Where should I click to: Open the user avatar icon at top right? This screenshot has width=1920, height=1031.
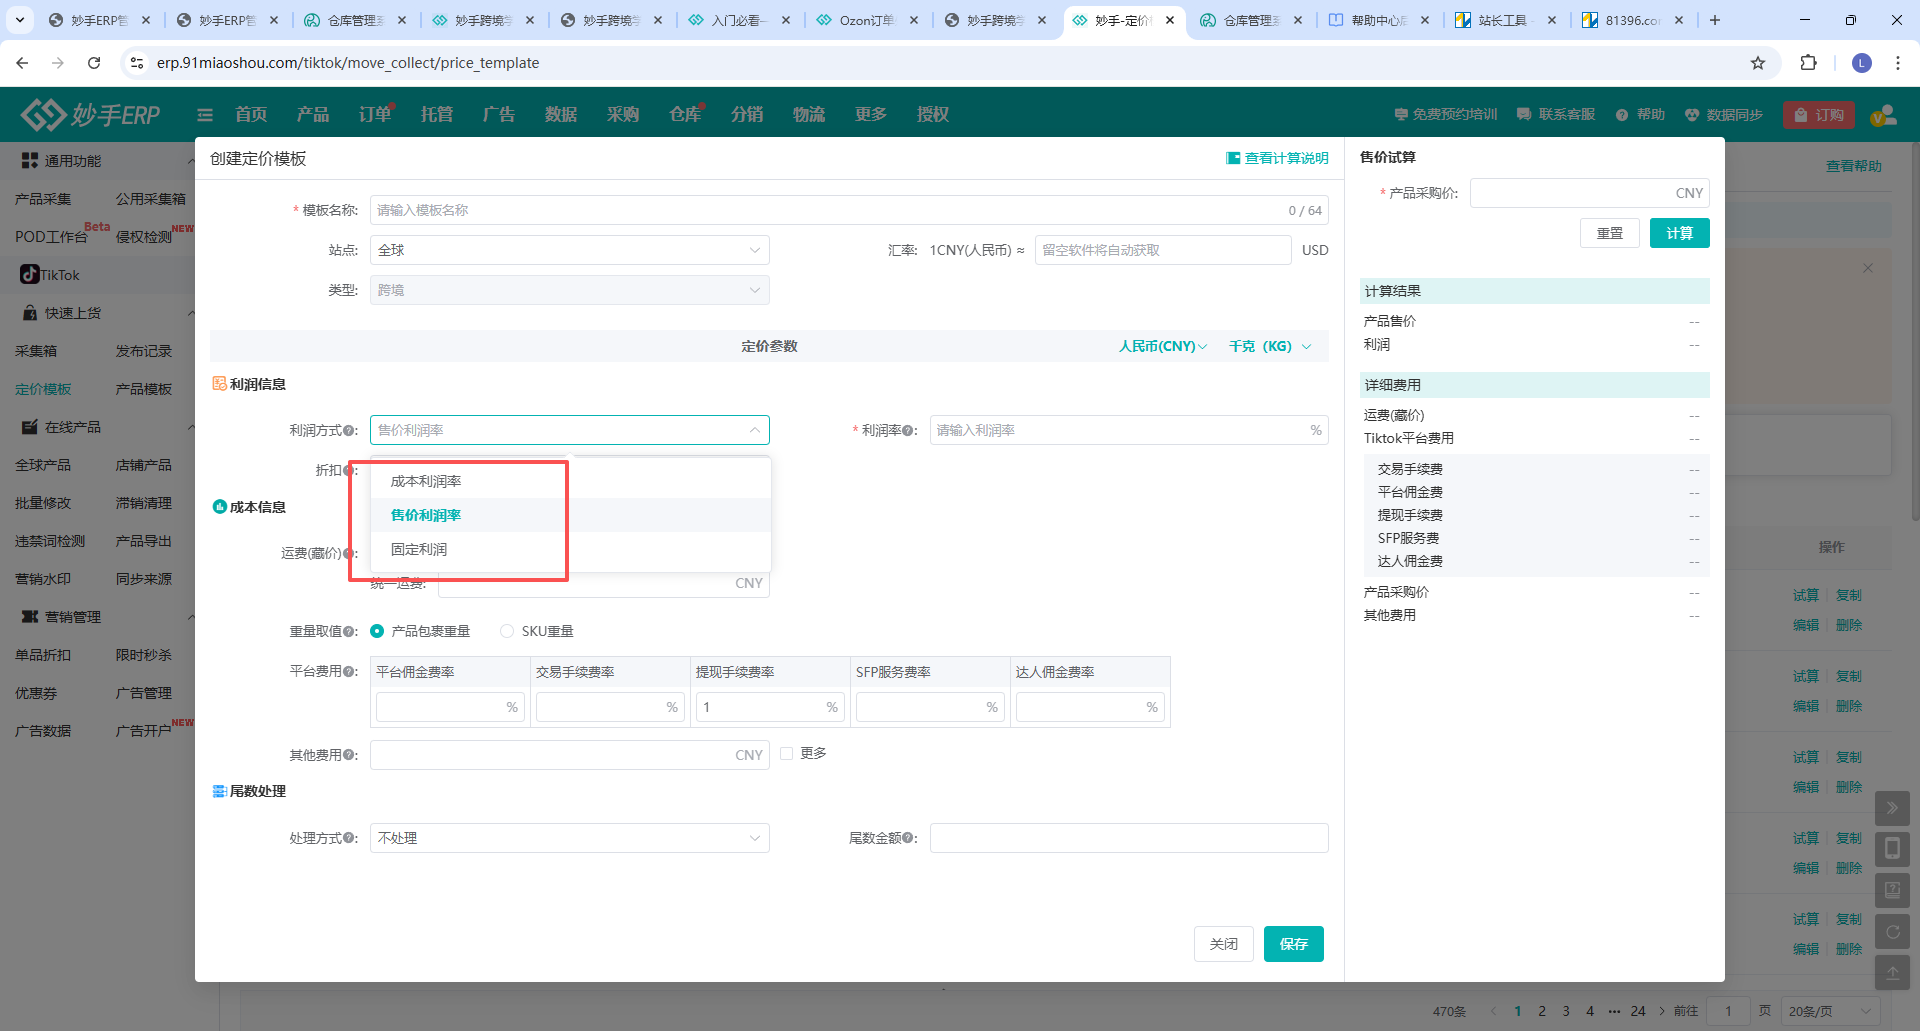coord(1883,115)
